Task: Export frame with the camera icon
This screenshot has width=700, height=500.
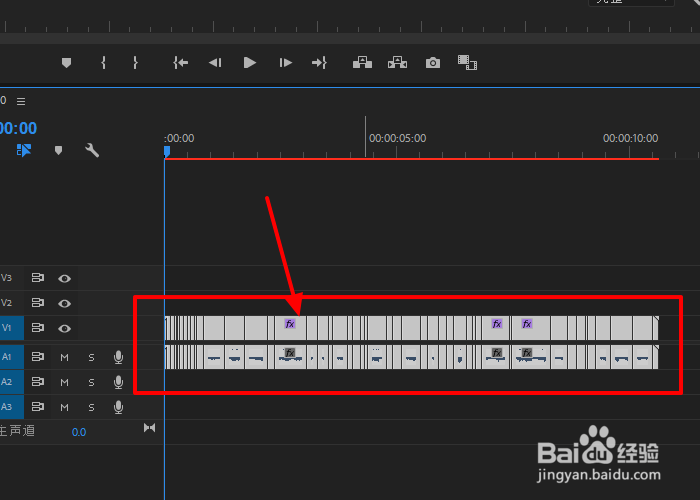Action: (x=433, y=62)
